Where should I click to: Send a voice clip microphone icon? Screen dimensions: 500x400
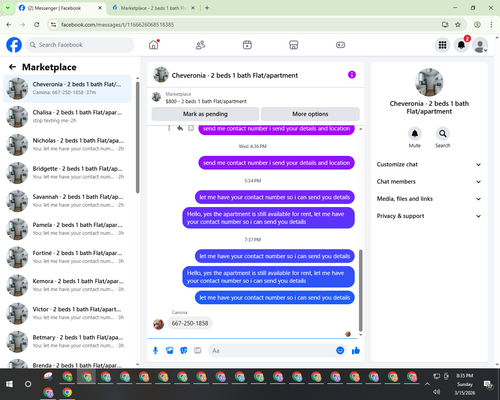coord(155,350)
